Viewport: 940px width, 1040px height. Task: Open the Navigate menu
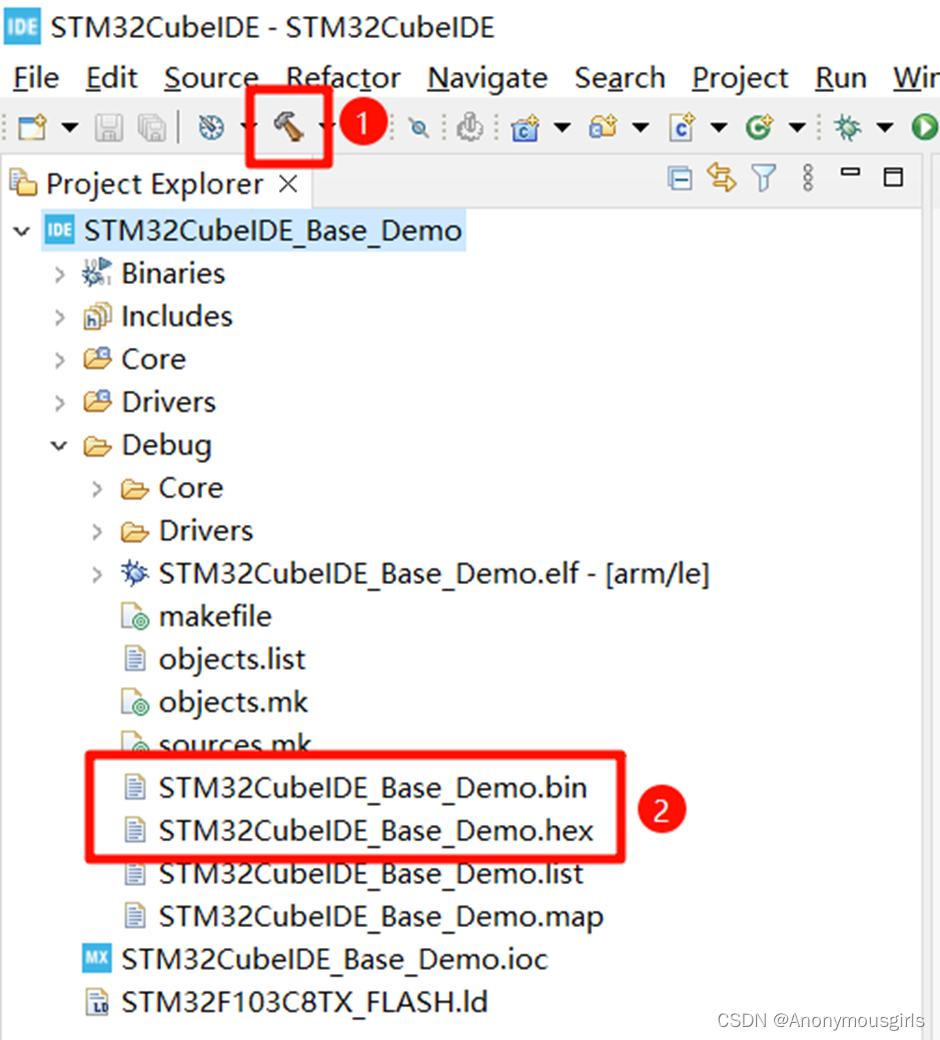[x=487, y=78]
